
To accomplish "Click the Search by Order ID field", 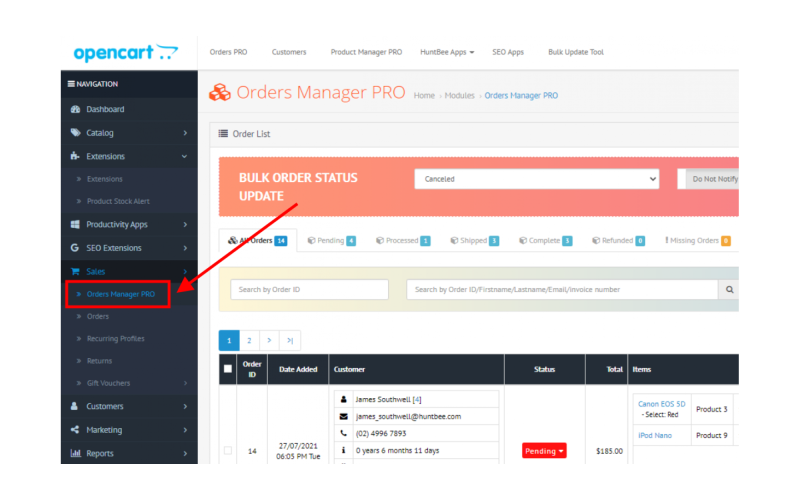I will (x=309, y=289).
